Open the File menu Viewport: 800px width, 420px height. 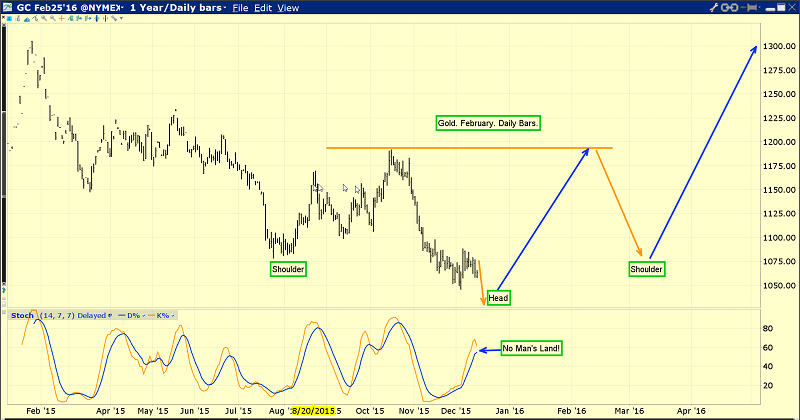243,7
